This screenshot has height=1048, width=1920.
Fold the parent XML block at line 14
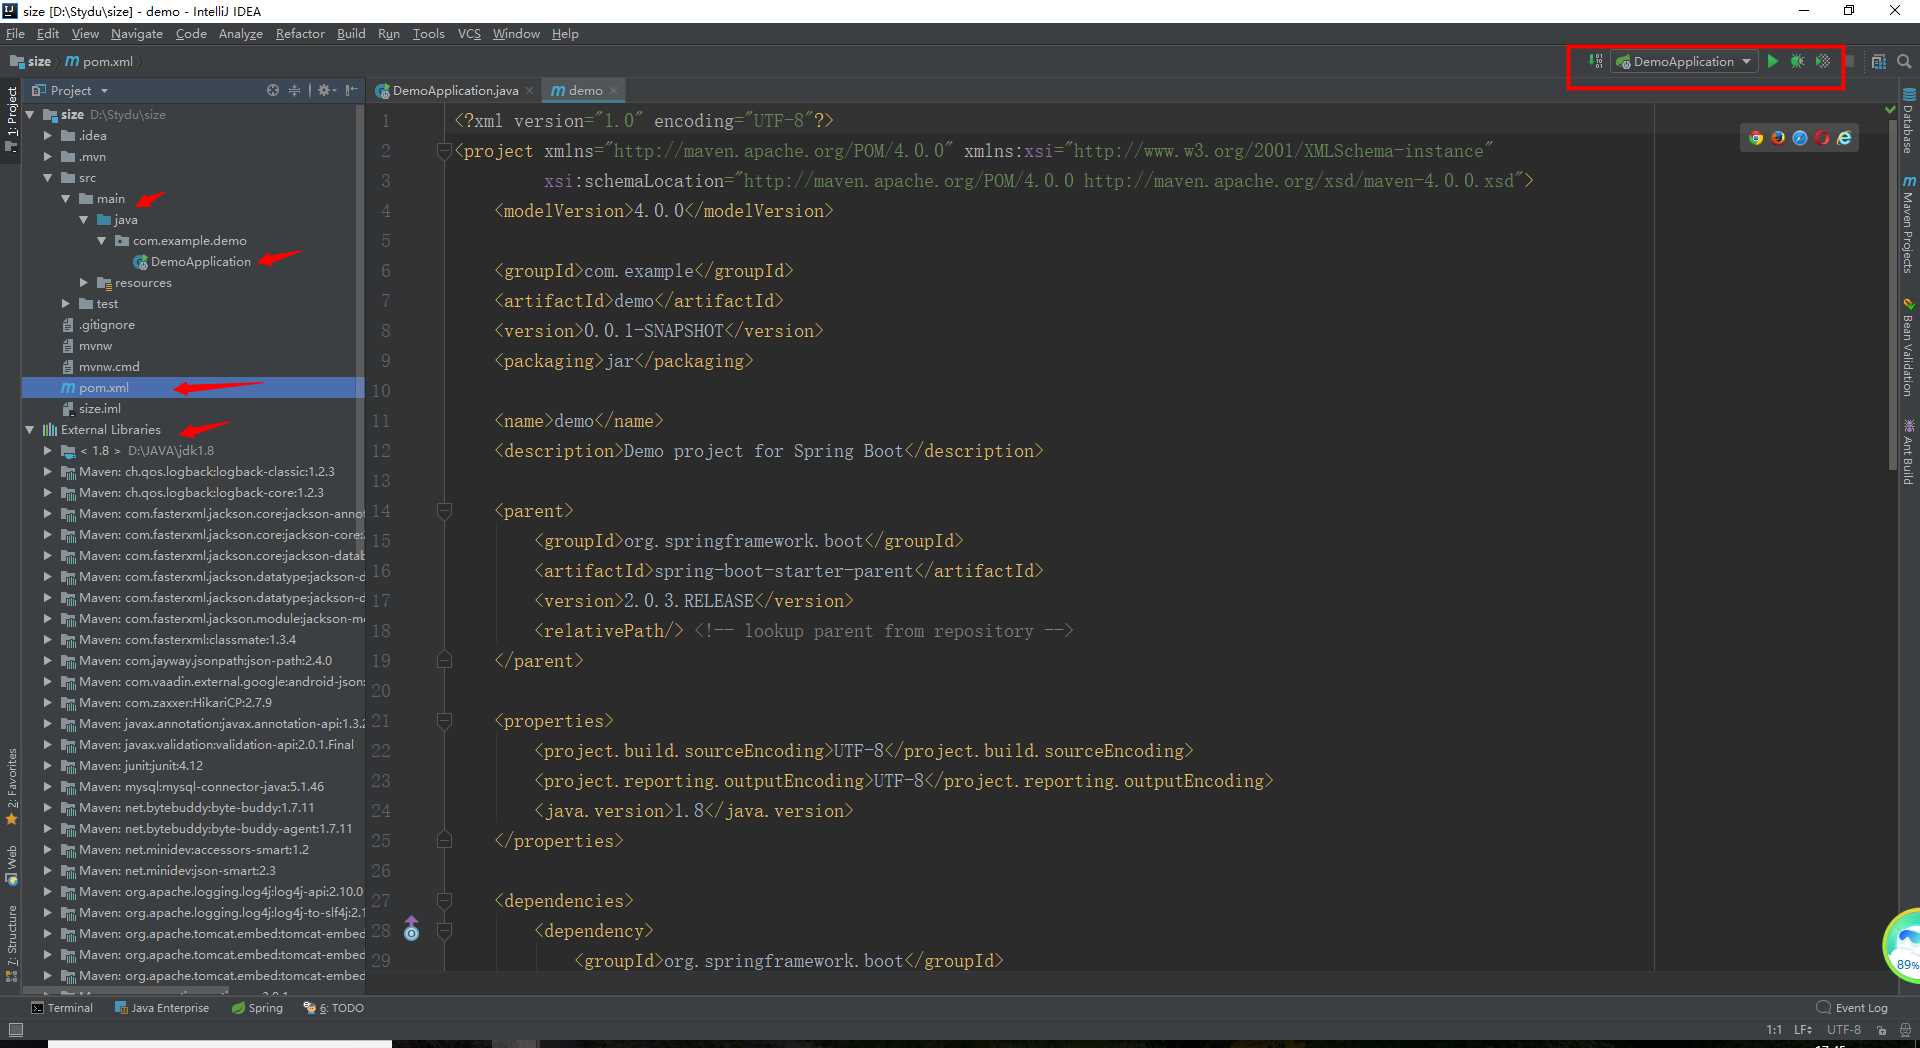point(444,511)
